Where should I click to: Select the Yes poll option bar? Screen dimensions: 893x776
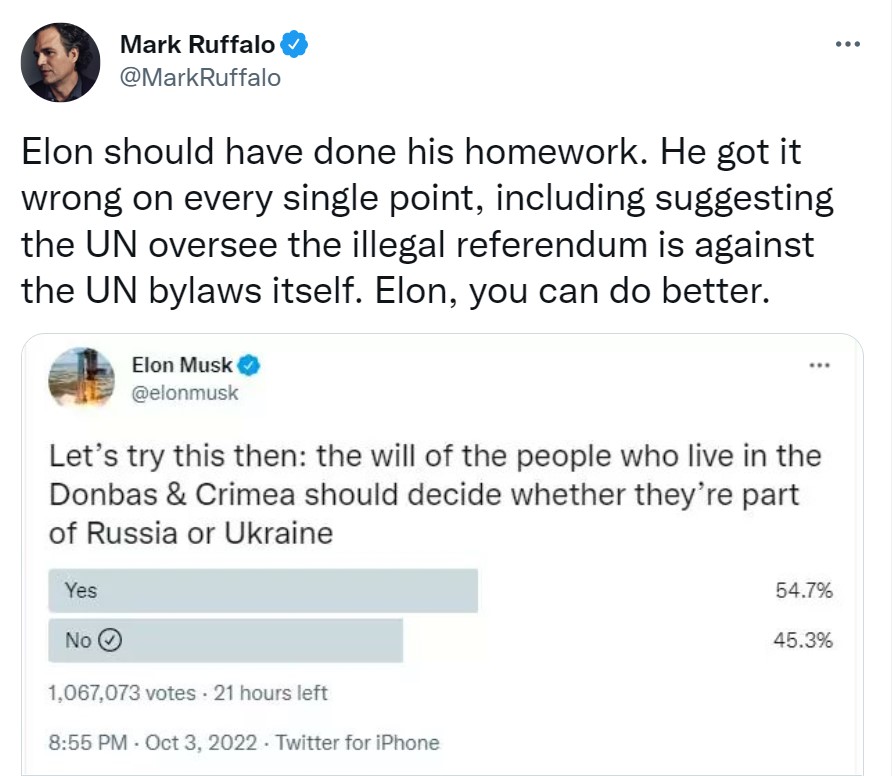tap(263, 591)
